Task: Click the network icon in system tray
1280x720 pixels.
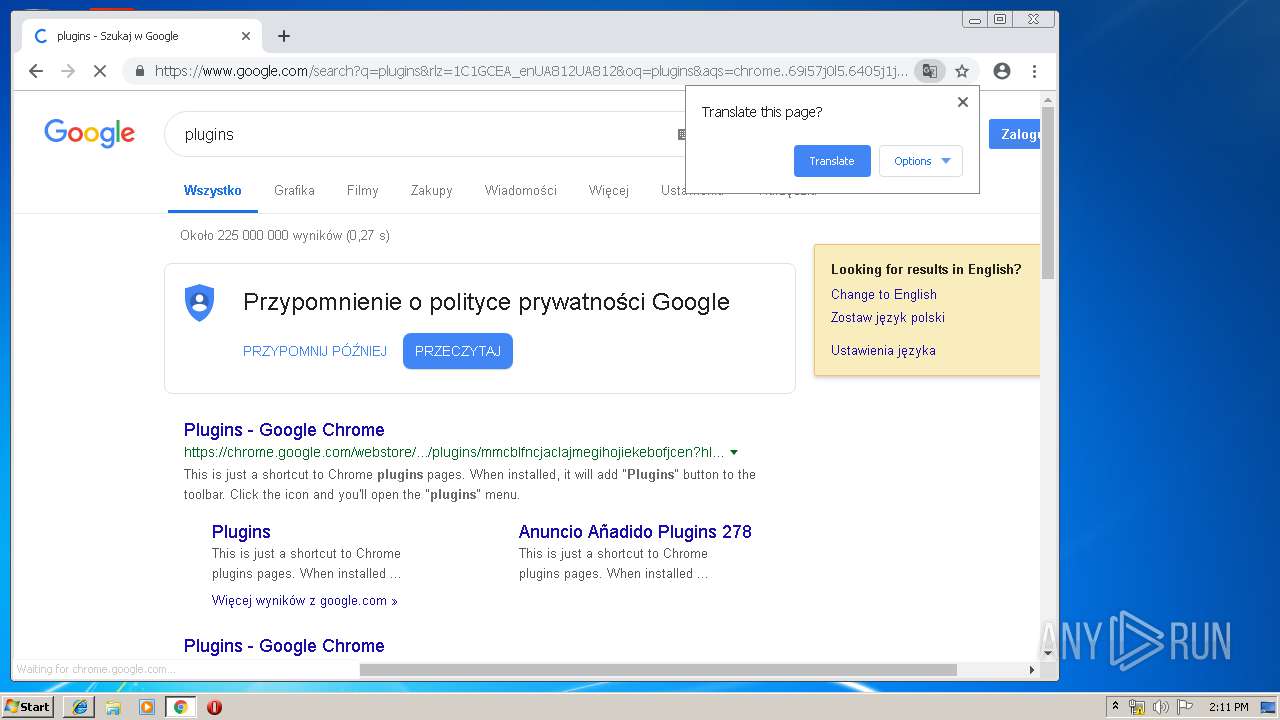Action: [x=1137, y=707]
